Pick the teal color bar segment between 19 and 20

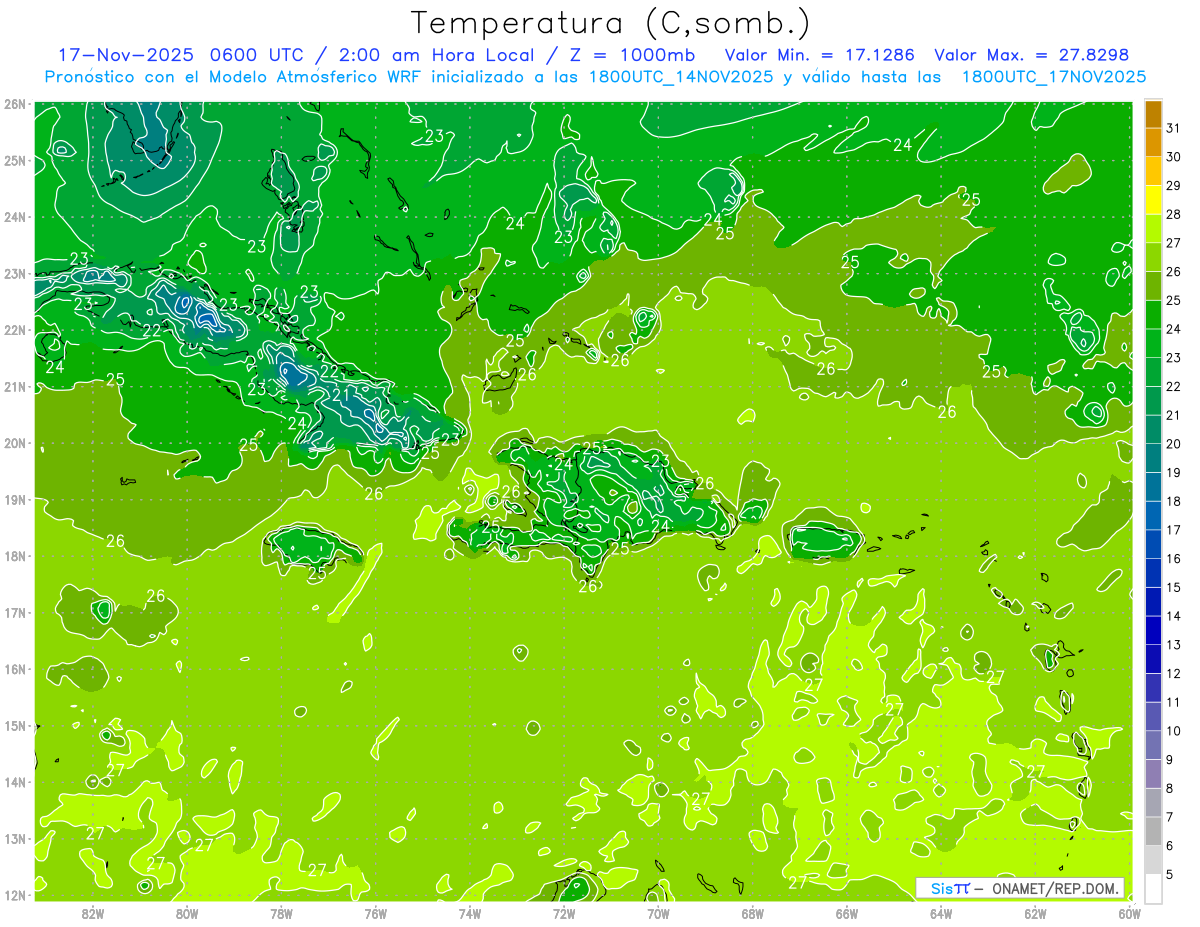pyautogui.click(x=1153, y=458)
